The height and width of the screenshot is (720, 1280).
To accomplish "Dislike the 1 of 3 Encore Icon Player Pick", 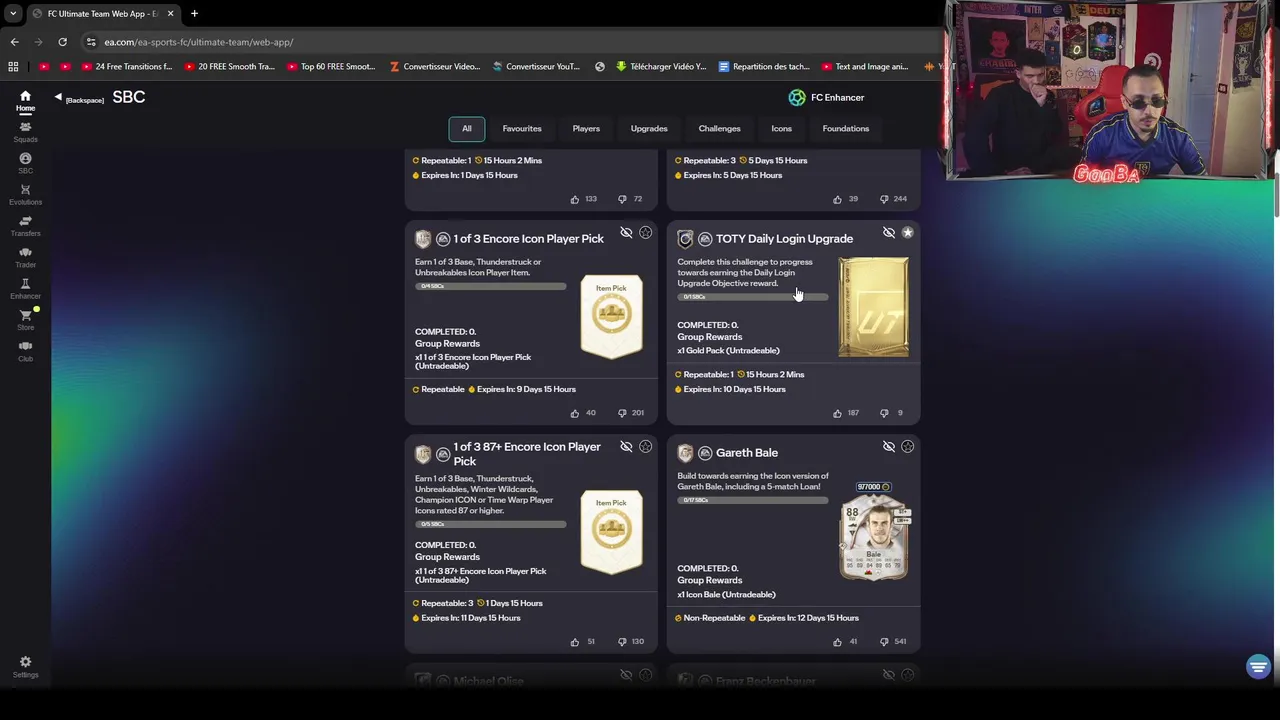I will click(x=622, y=412).
